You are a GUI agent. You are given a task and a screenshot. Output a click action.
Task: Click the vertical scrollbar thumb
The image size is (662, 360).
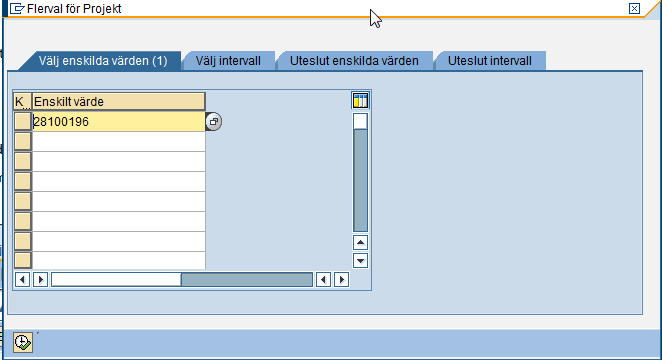(360, 121)
